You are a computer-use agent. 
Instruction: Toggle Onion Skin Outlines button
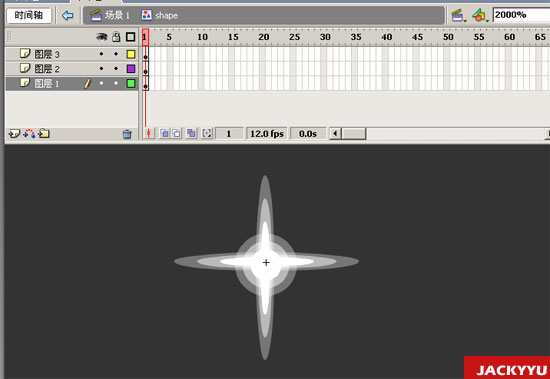pos(176,133)
